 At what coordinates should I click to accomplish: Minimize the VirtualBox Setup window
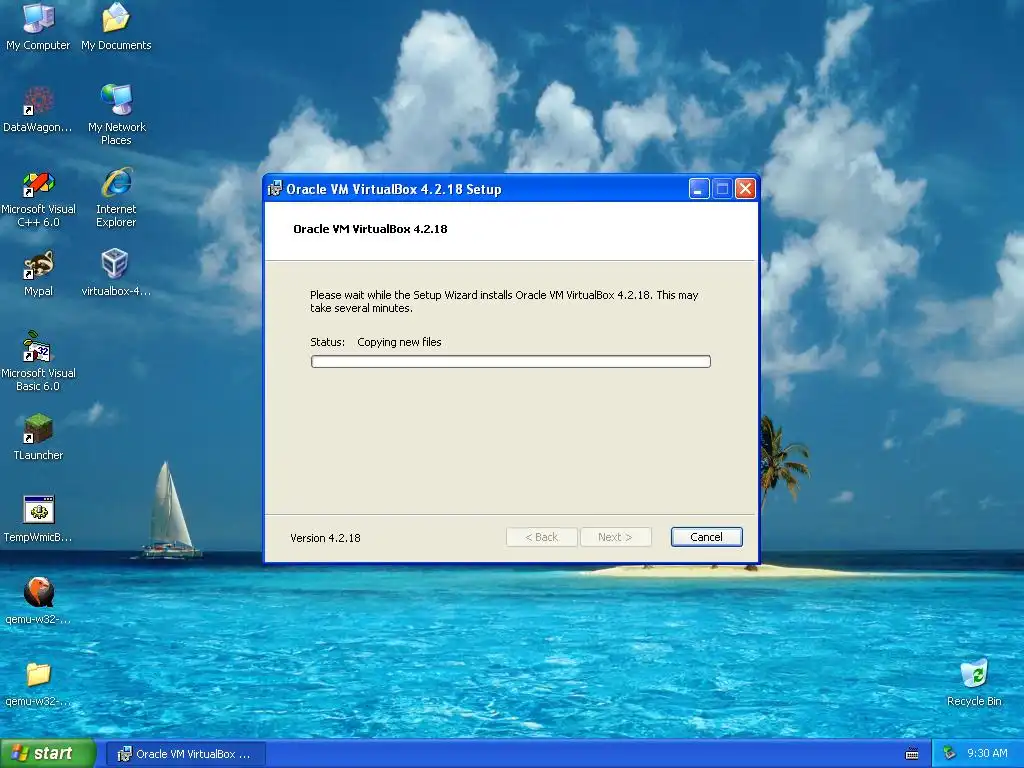(699, 189)
